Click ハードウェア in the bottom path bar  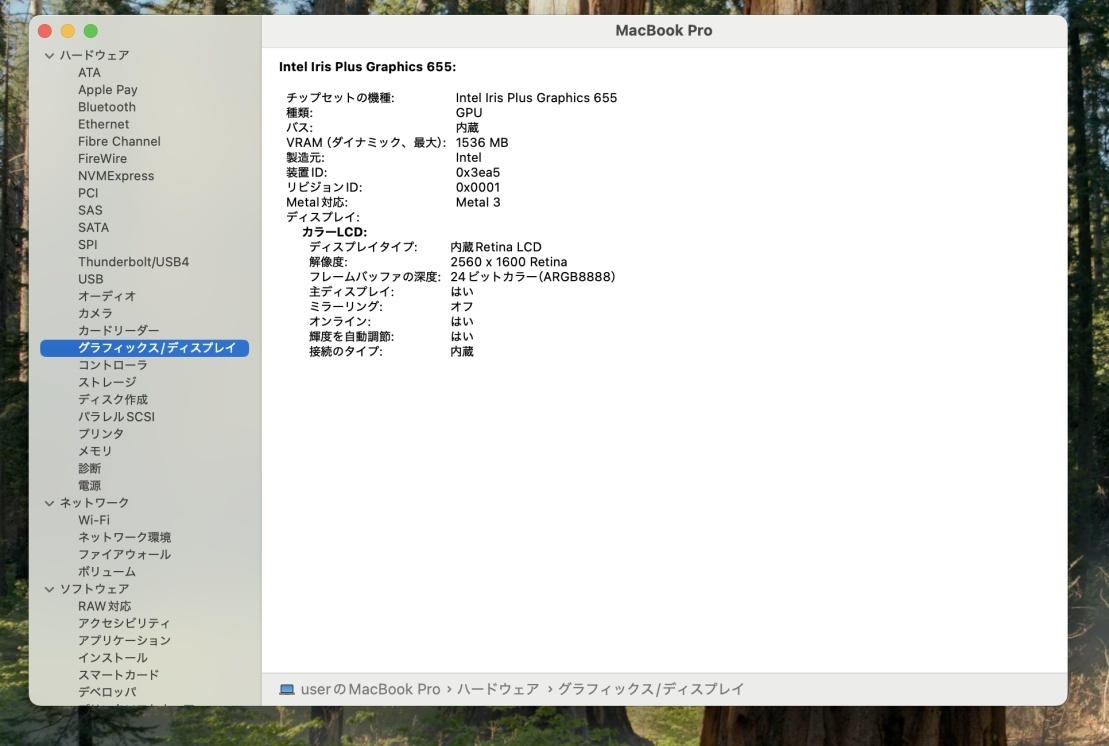pyautogui.click(x=498, y=689)
